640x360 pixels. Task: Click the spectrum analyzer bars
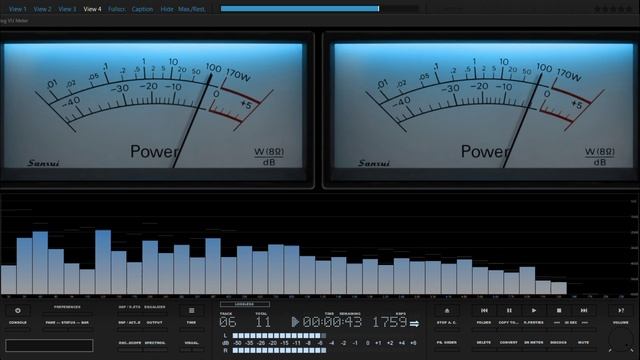coord(284,262)
